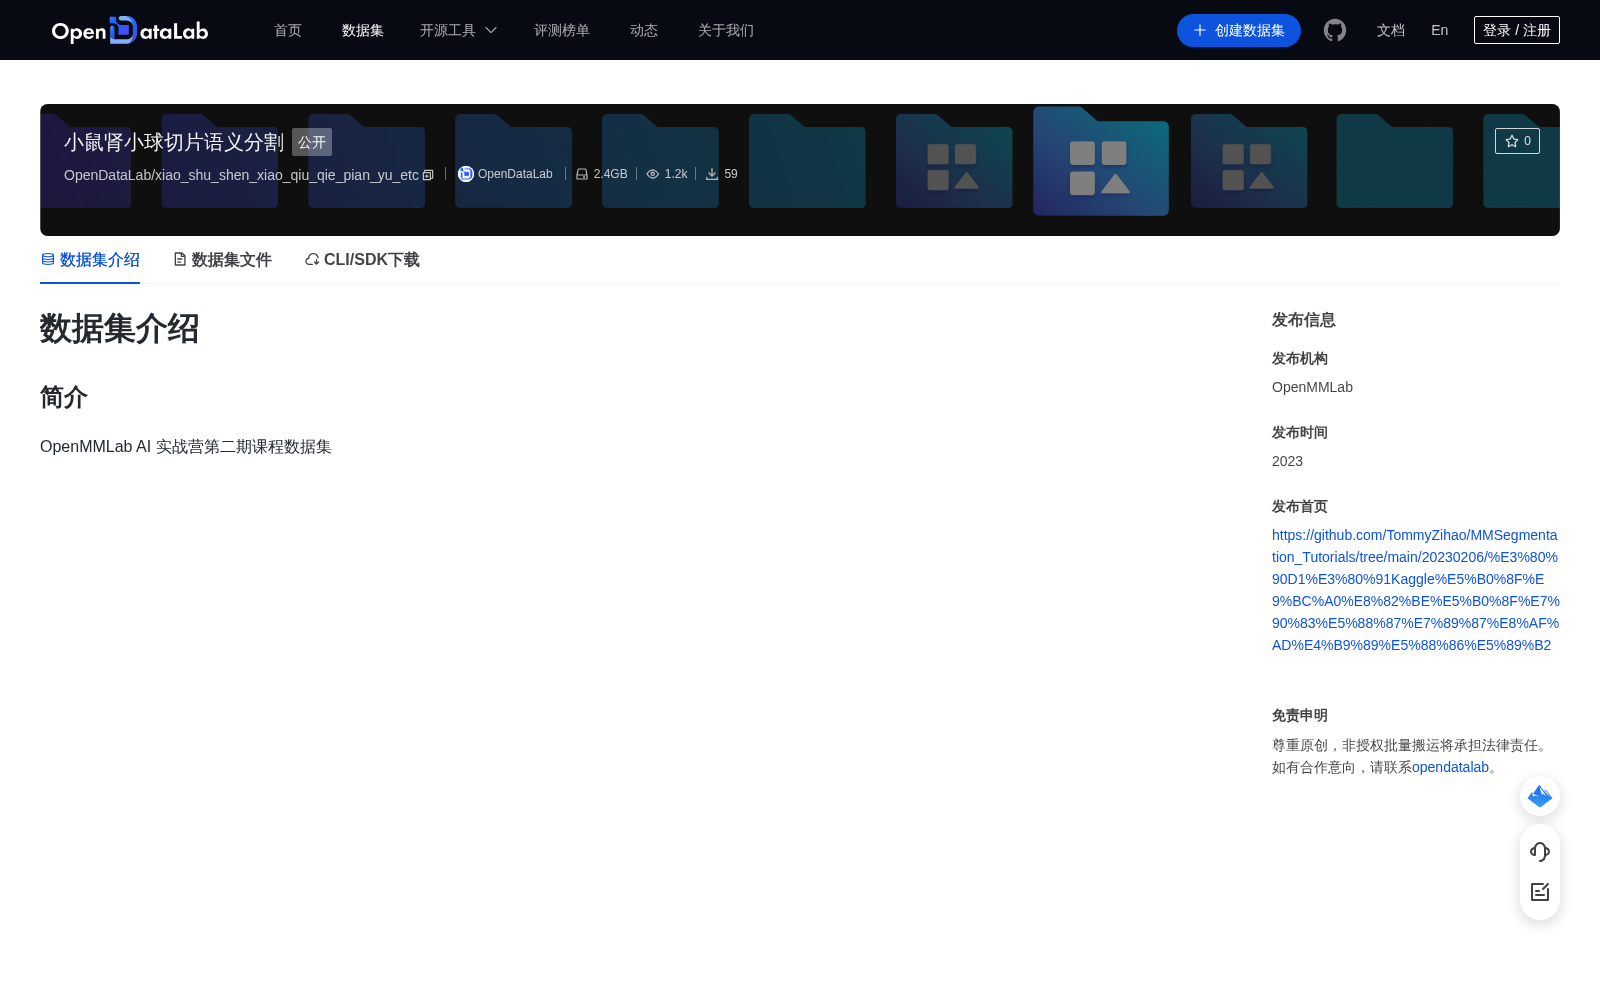Open the 关于我们 nav item
1600x1000 pixels.
726,30
